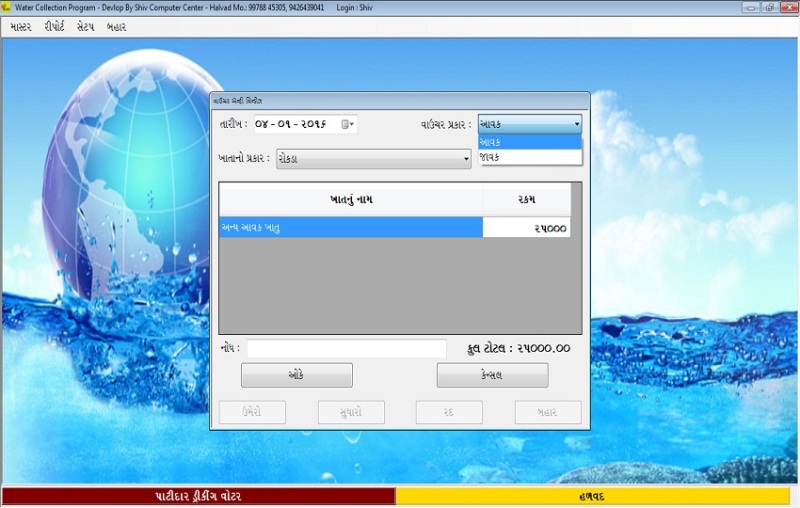Maximize the application window
Screen dimensions: 800x508
click(769, 7)
